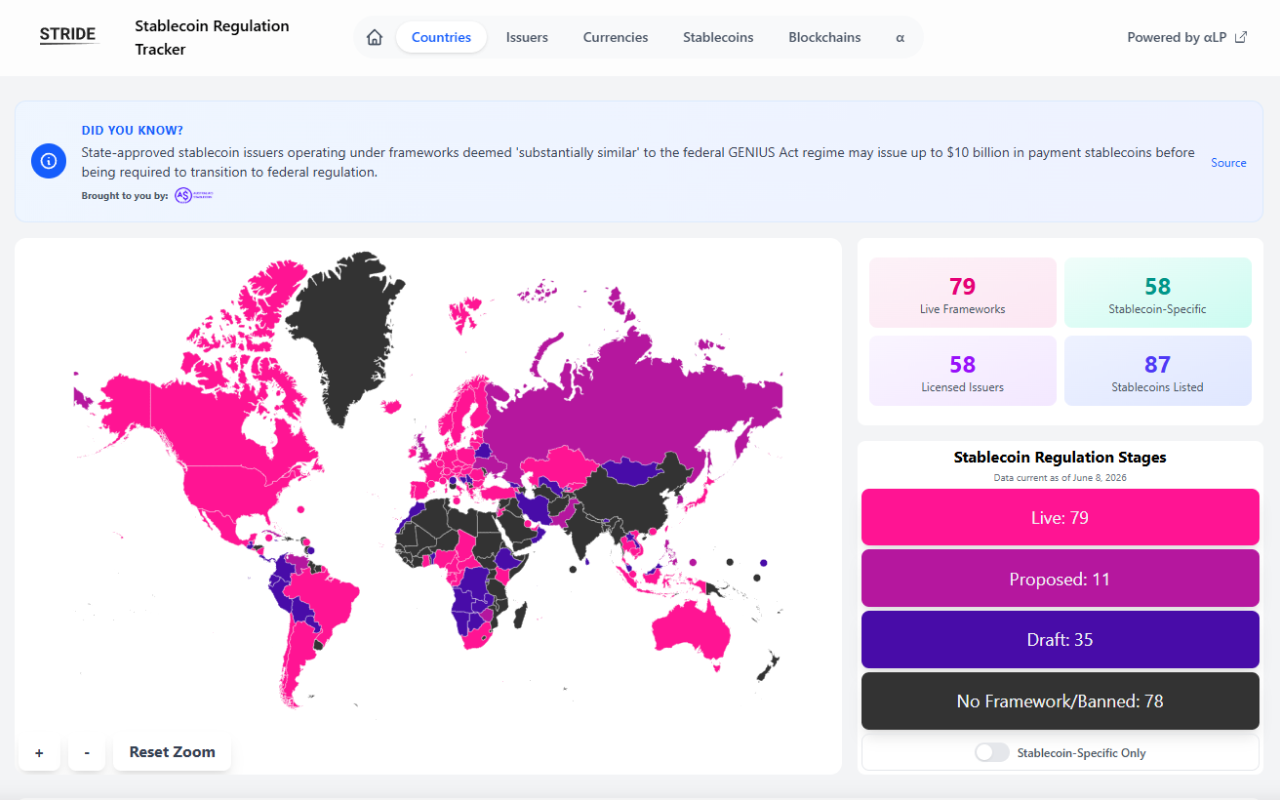Go to the home icon in navigation
Image resolution: width=1280 pixels, height=800 pixels.
[375, 37]
